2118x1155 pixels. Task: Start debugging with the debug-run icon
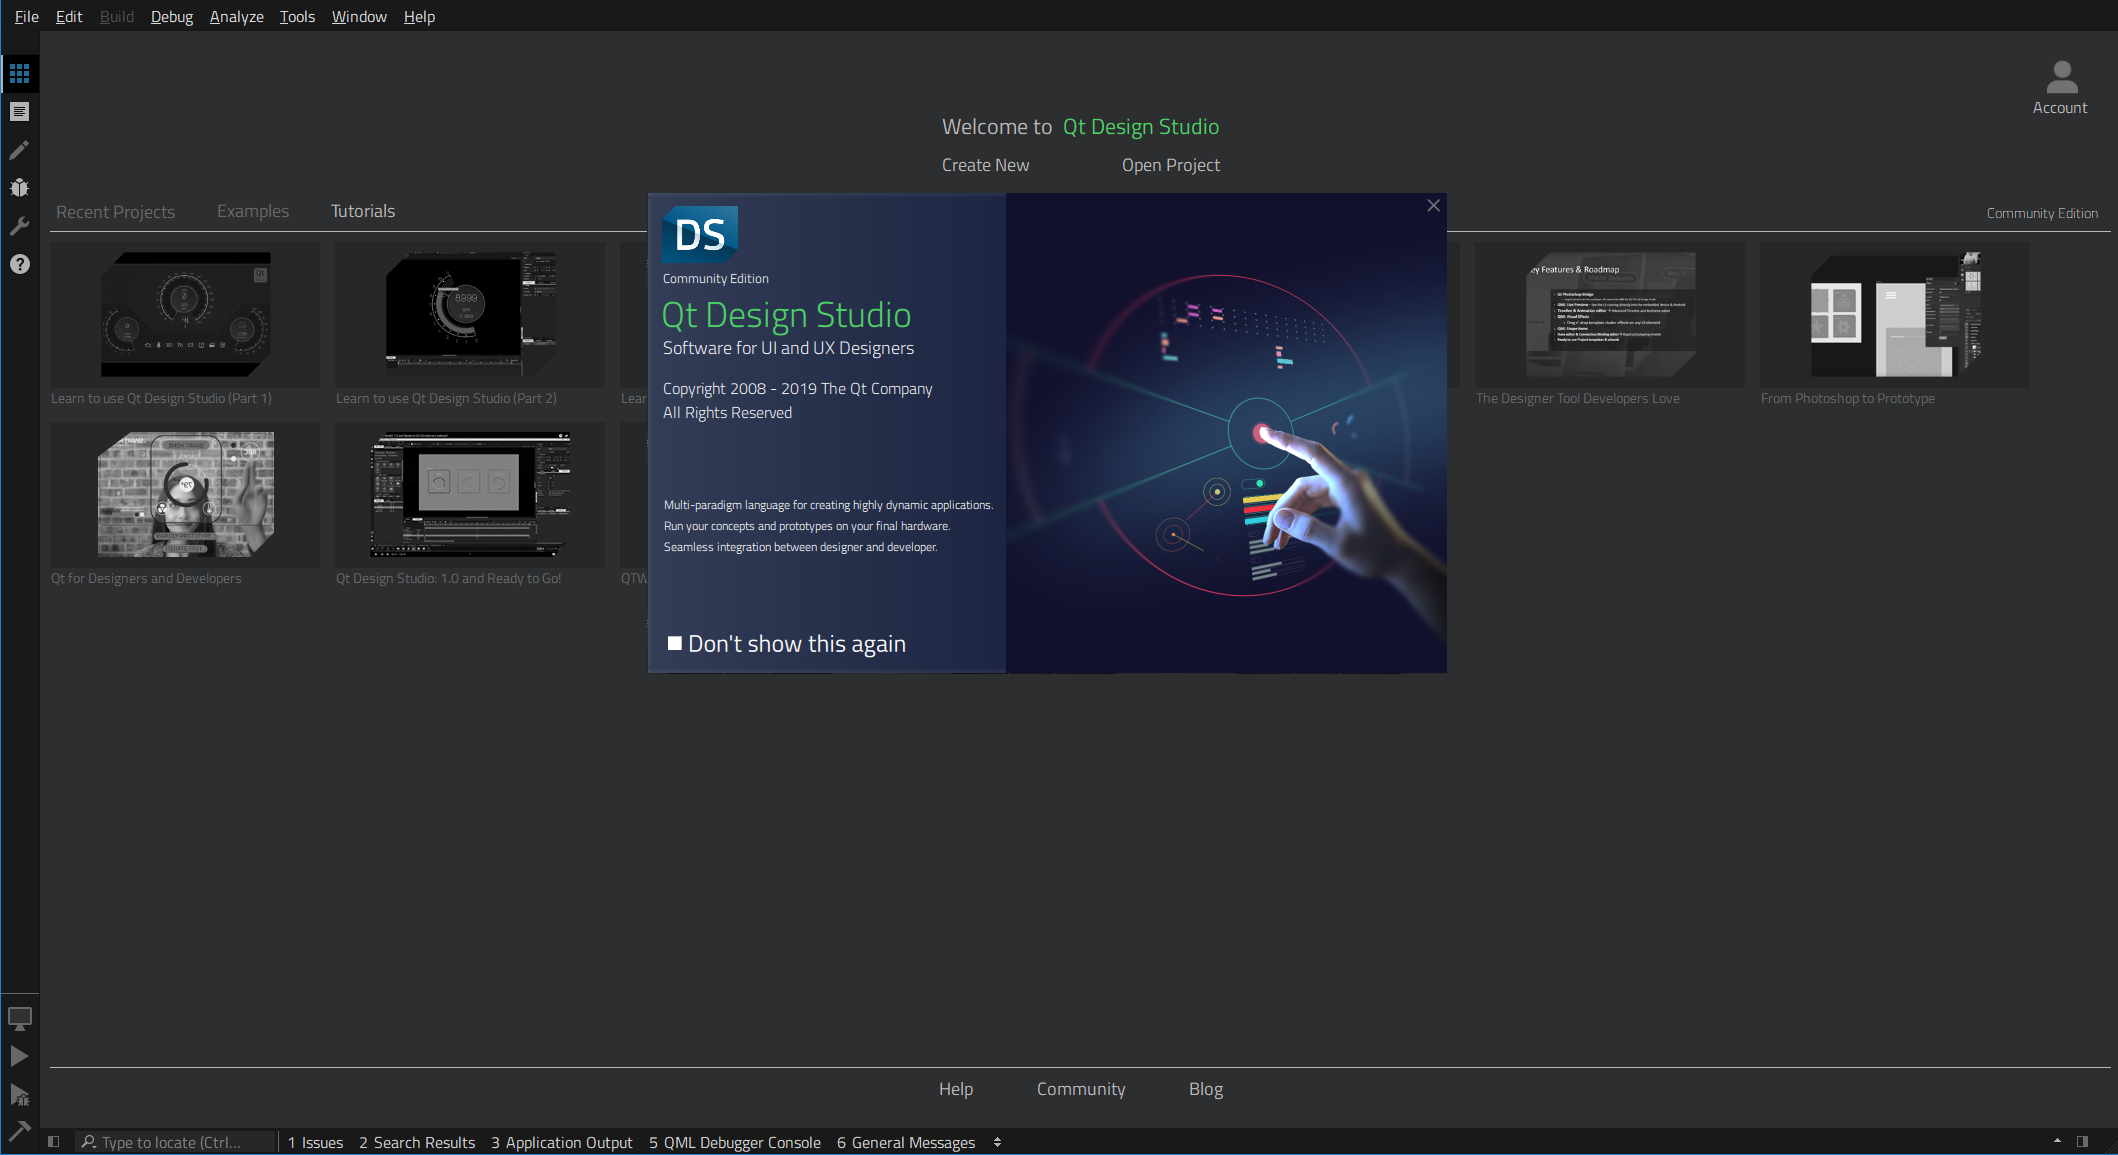click(x=19, y=1095)
